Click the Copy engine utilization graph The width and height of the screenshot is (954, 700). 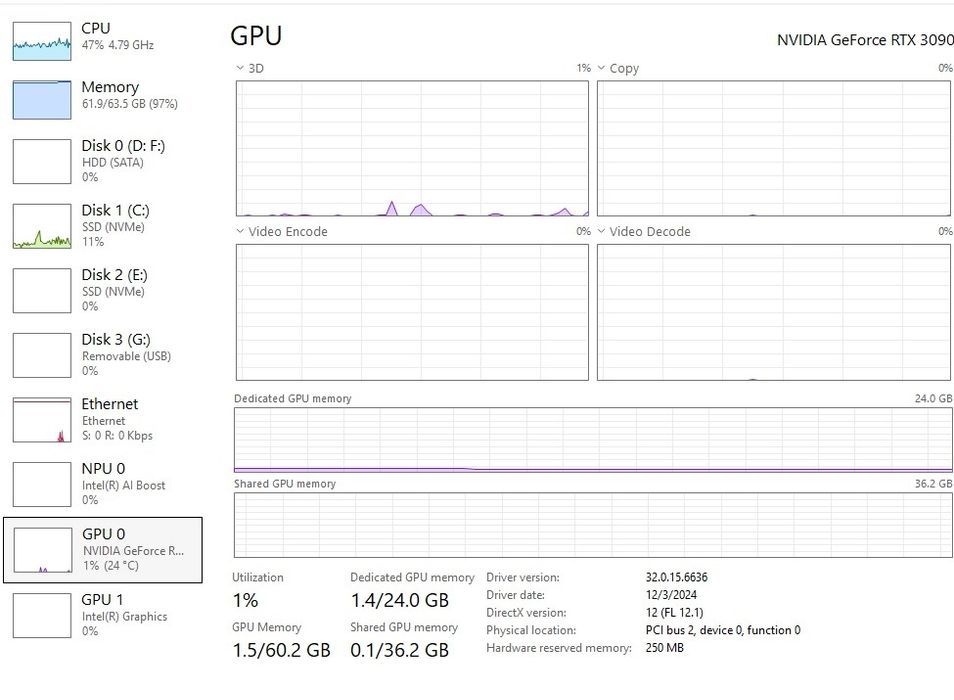(x=773, y=148)
